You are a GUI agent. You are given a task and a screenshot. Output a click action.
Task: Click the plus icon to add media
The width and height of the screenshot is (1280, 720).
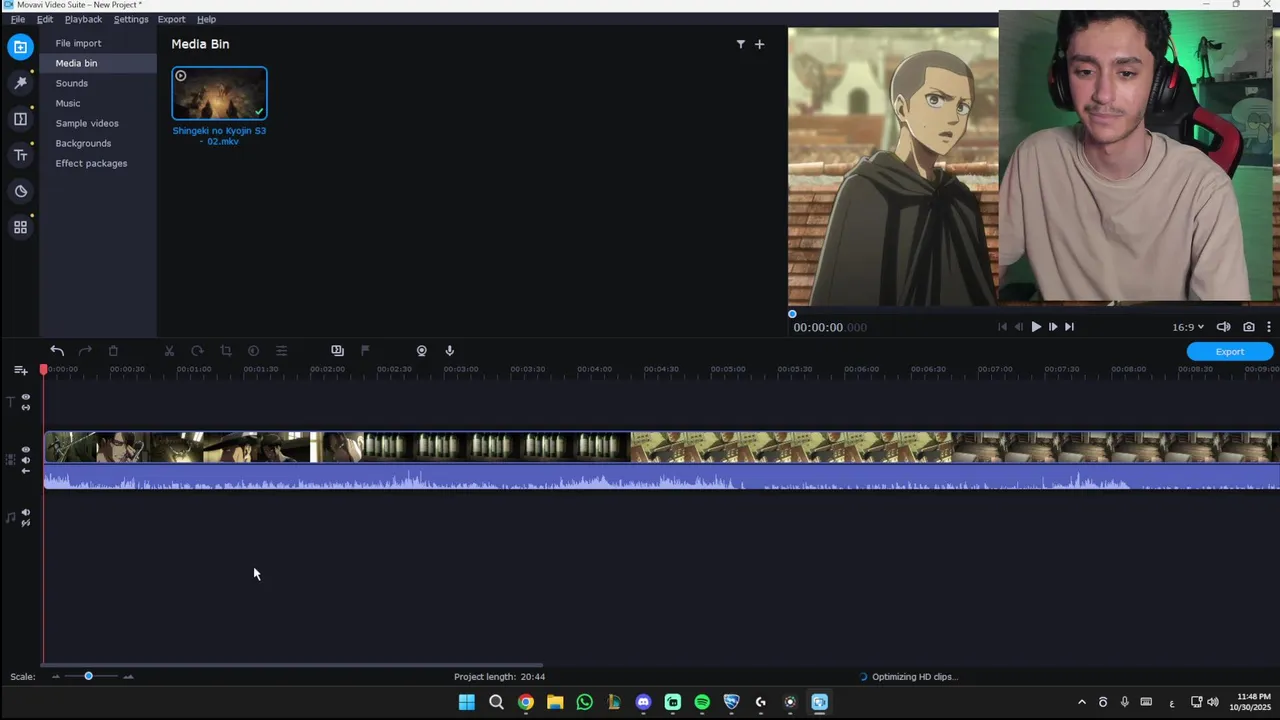point(759,44)
